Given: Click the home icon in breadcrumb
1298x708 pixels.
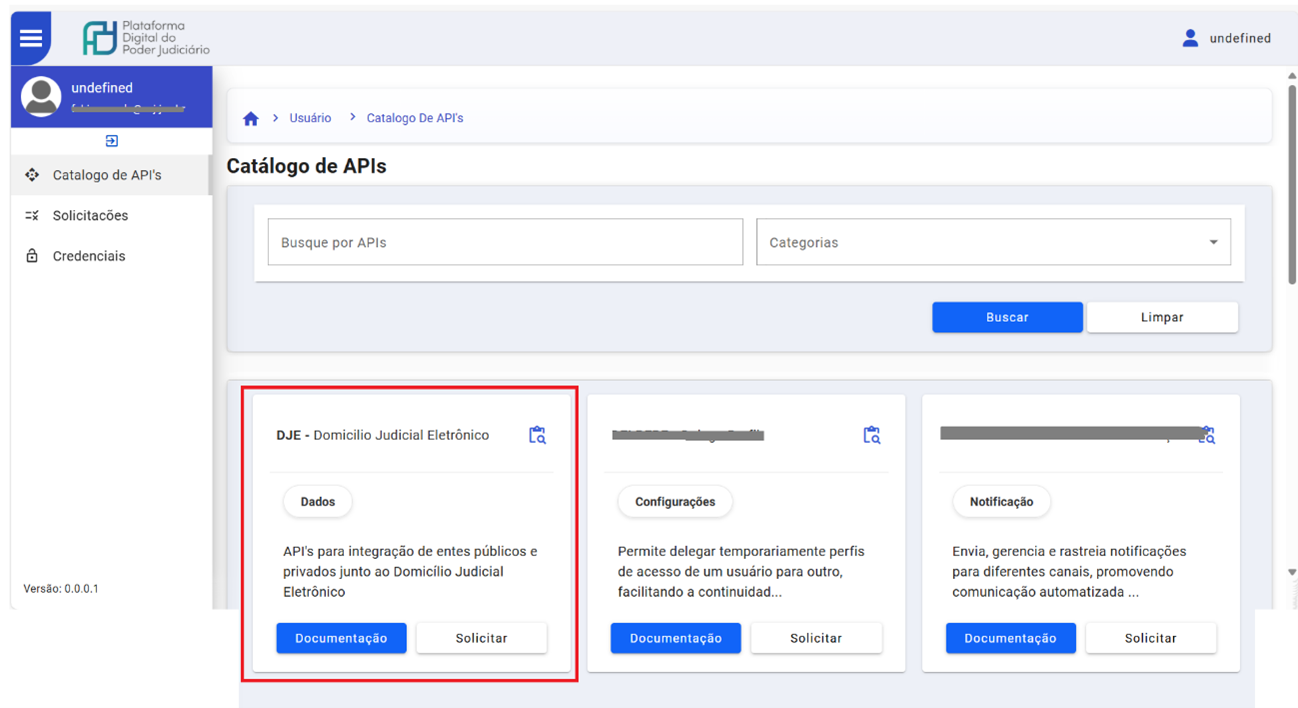Looking at the screenshot, I should pos(251,119).
